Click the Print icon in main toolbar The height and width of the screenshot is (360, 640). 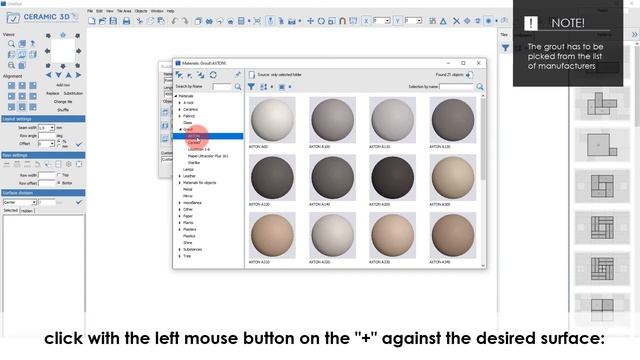pos(127,21)
